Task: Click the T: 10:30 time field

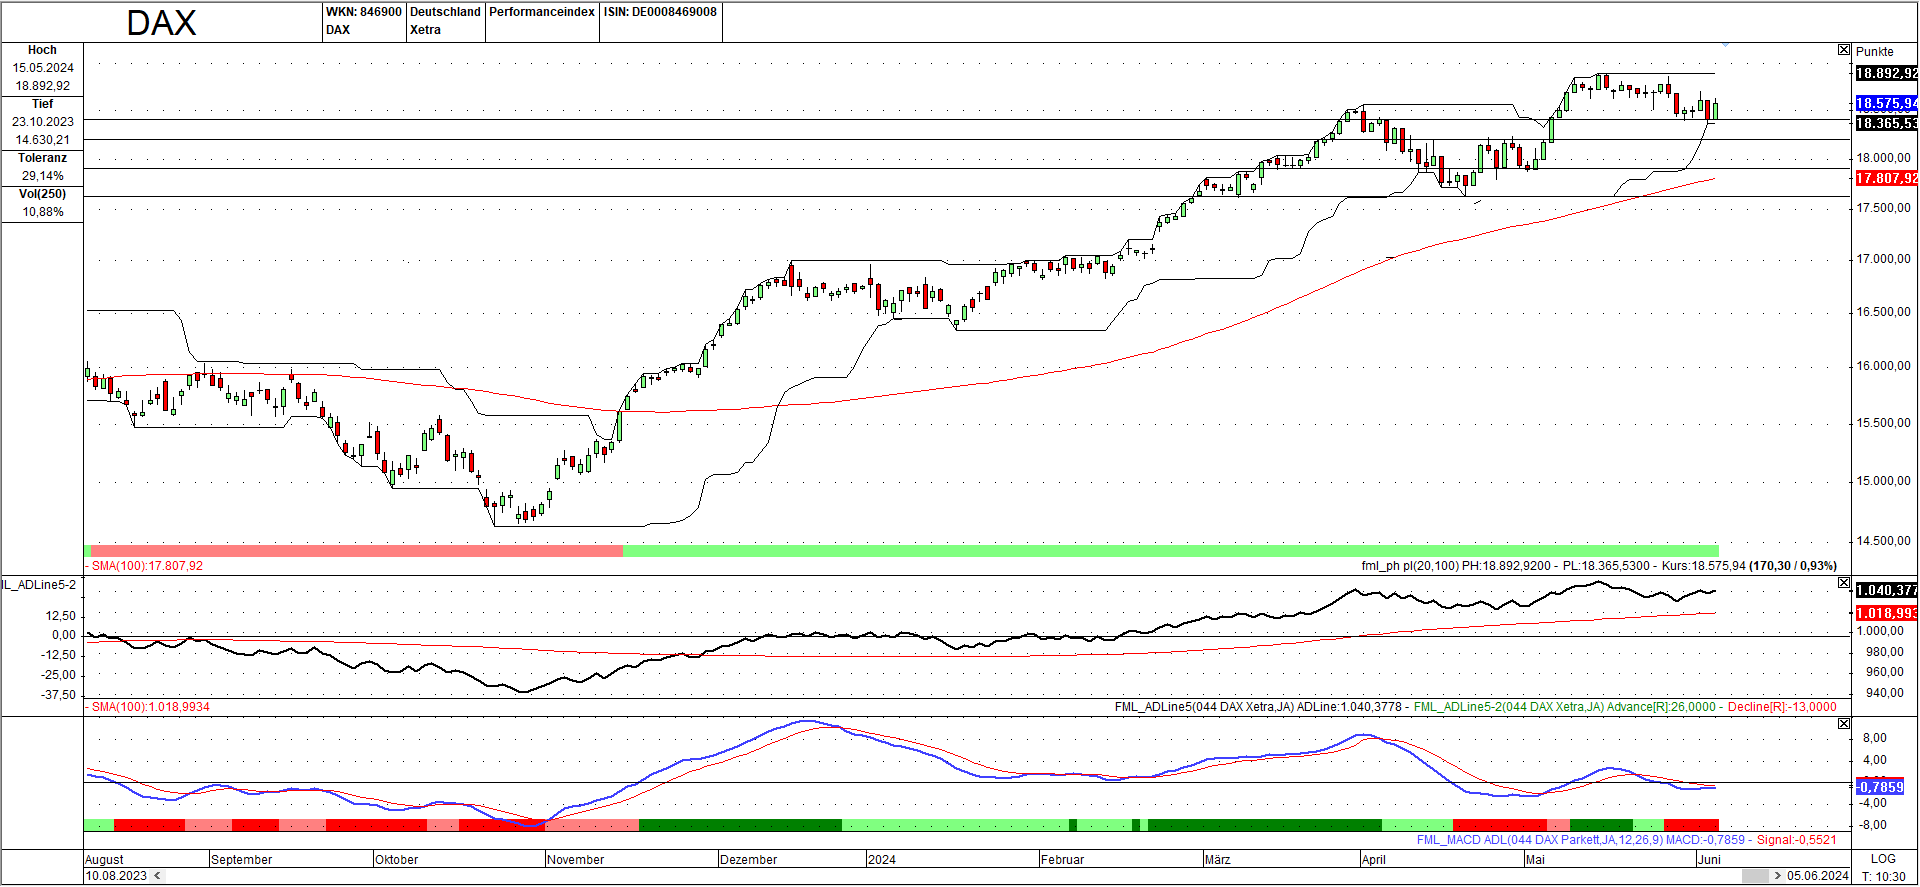Action: click(x=1884, y=876)
